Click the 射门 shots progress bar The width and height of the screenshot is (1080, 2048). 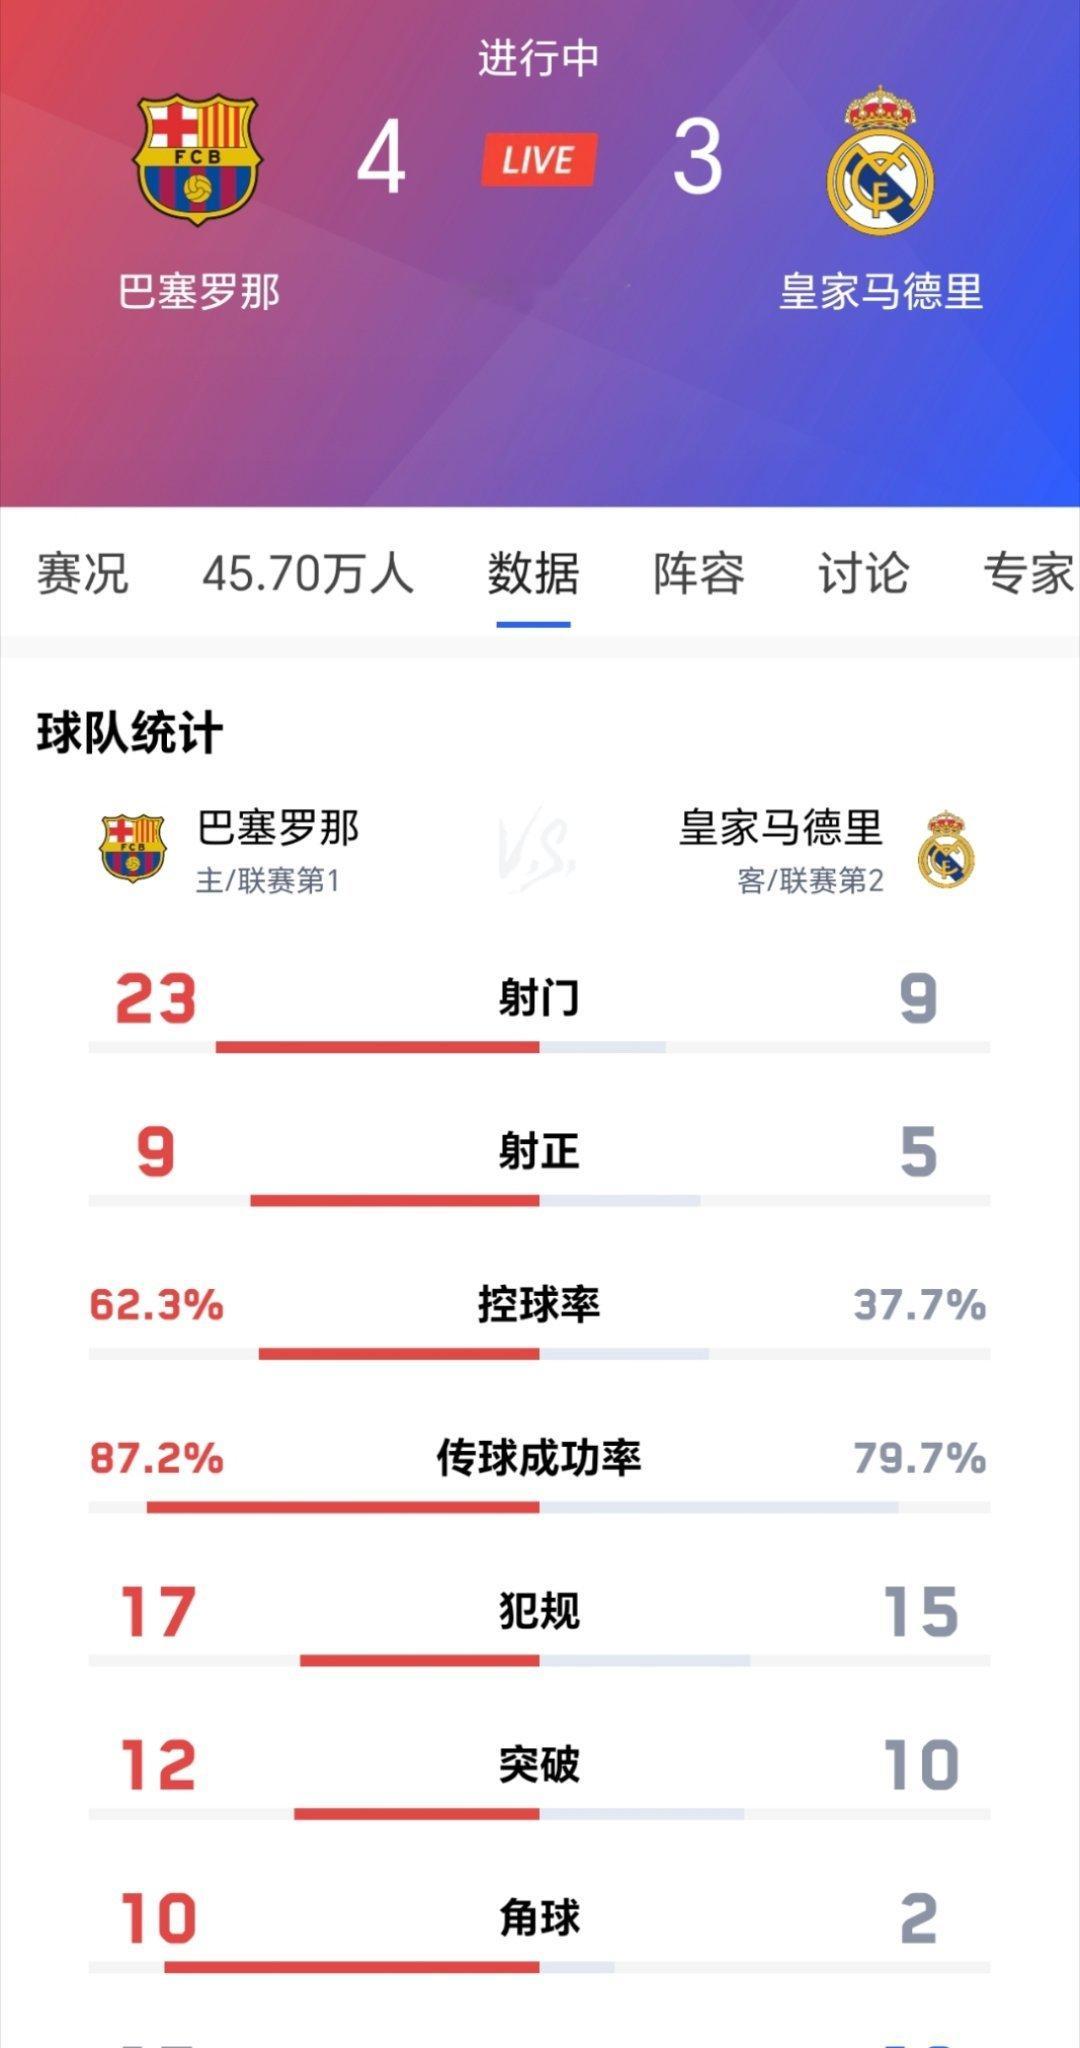coord(539,1047)
